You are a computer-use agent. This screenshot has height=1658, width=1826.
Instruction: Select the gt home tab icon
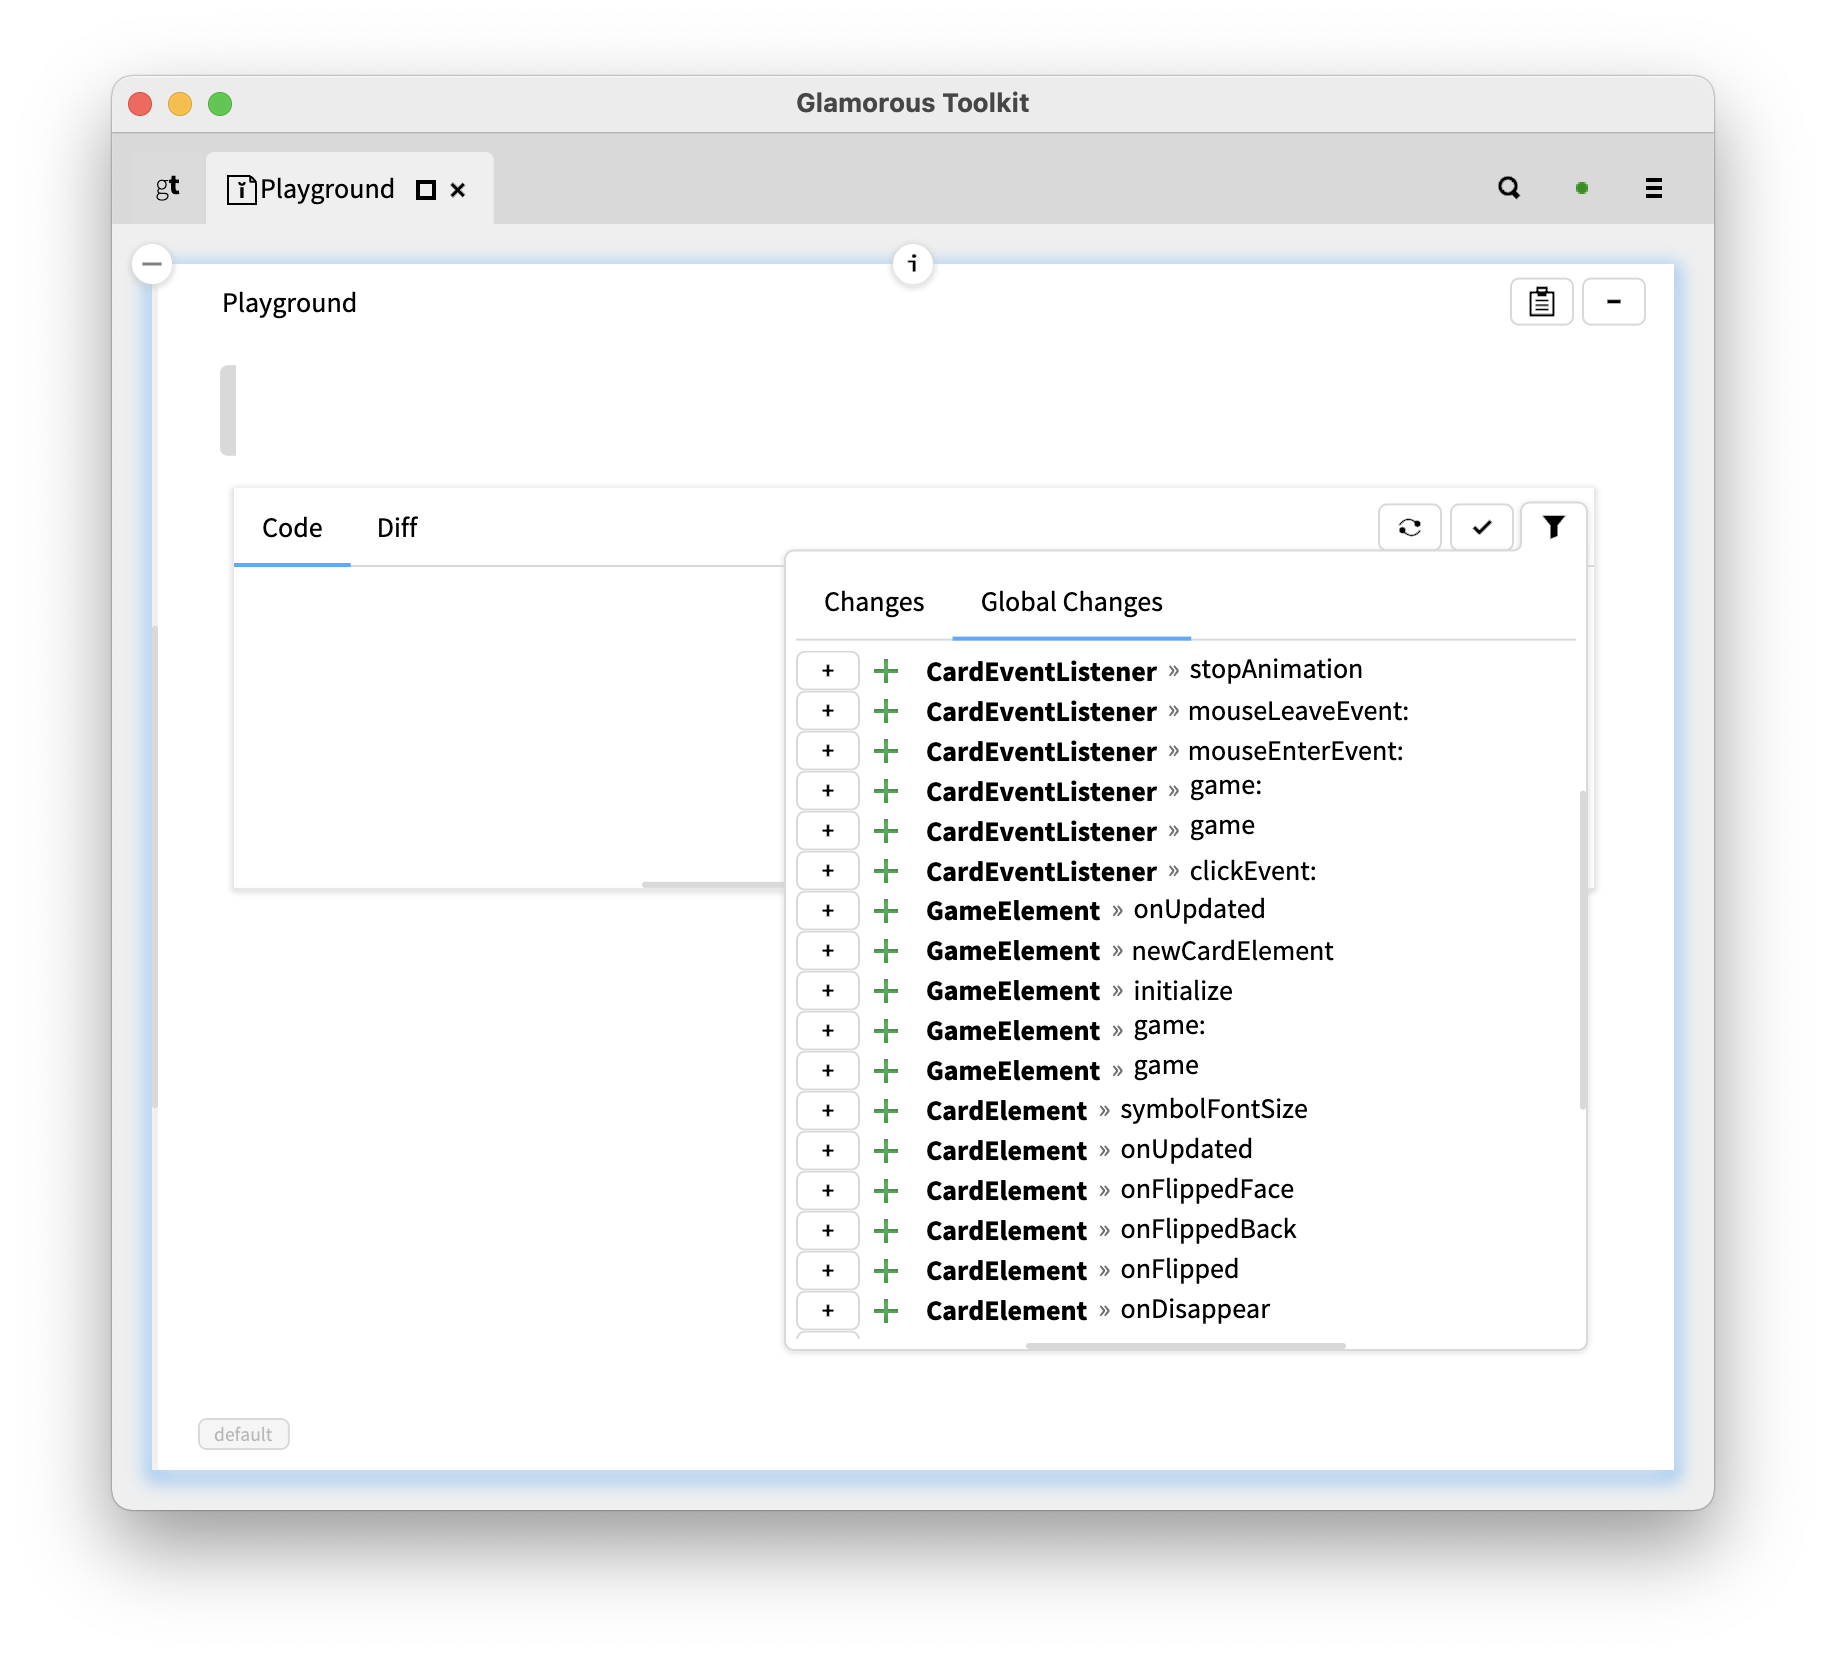point(166,188)
